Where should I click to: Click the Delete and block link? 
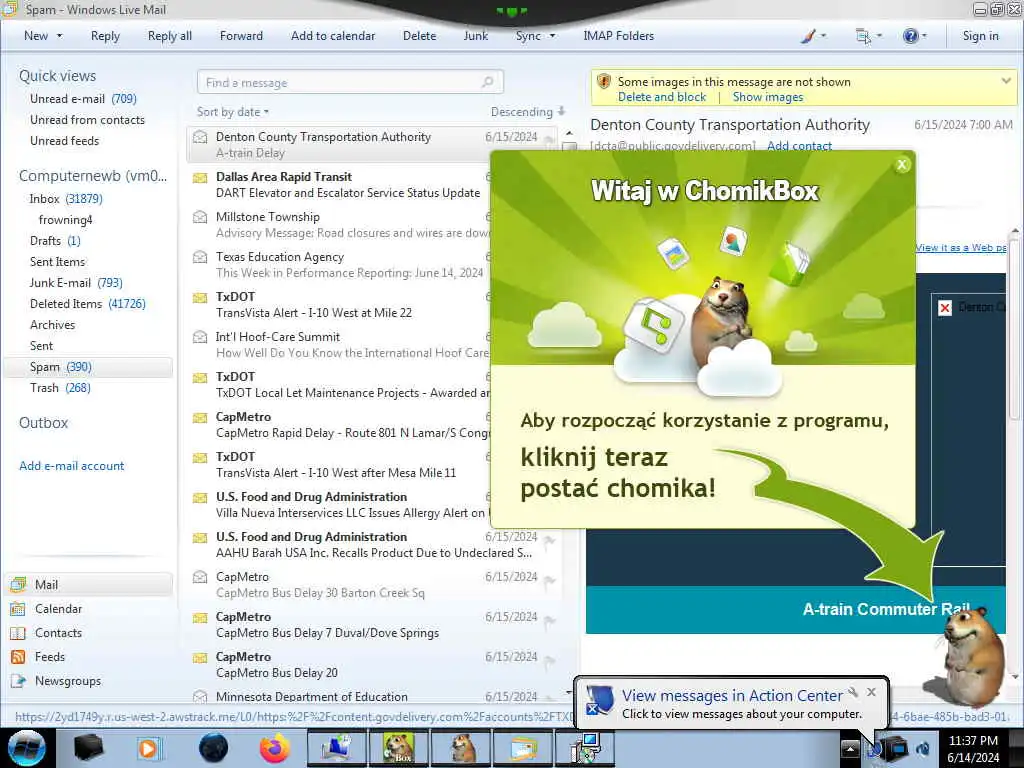[662, 97]
